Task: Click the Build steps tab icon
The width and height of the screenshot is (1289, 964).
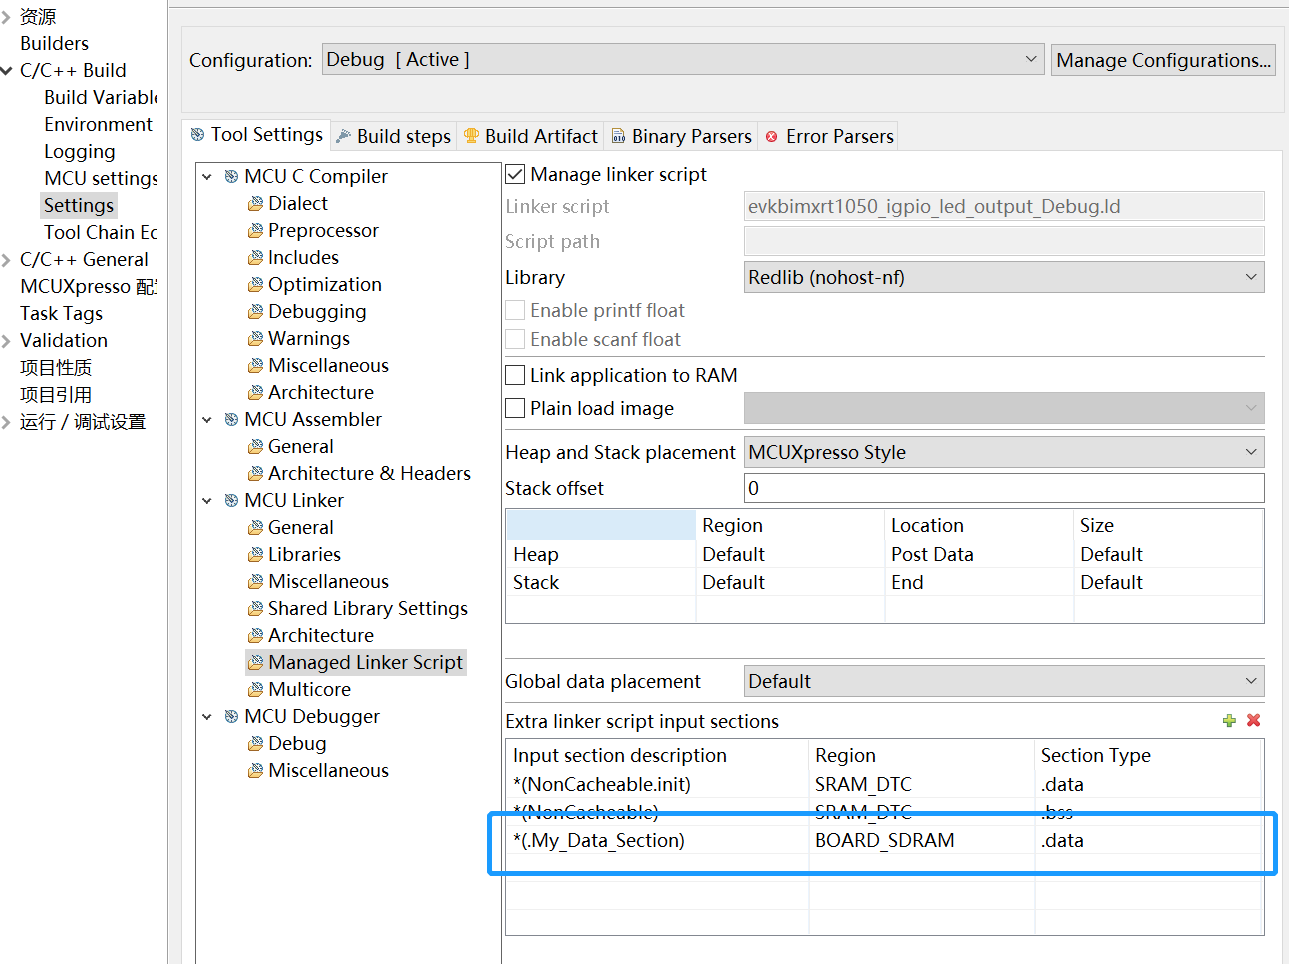Action: 343,136
